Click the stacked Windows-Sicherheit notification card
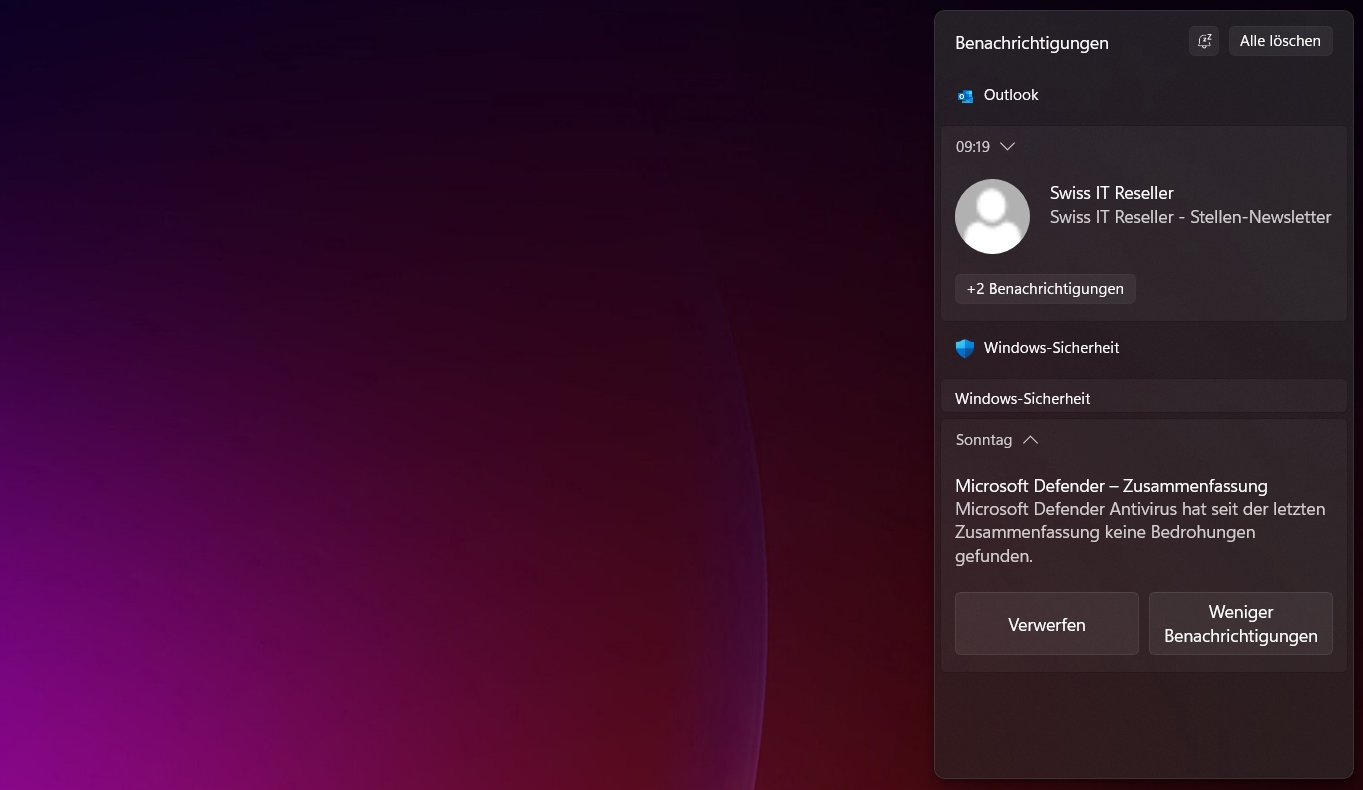The image size is (1363, 790). pos(1144,396)
